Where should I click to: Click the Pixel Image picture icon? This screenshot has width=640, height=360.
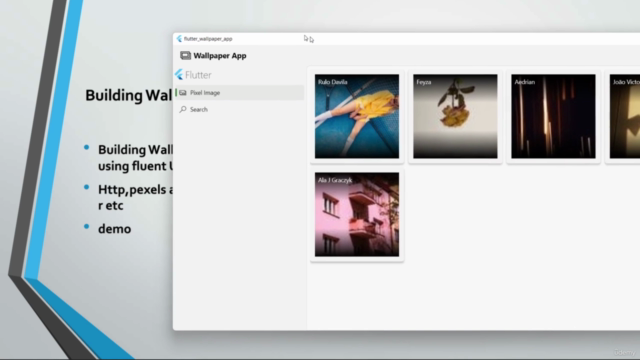(x=183, y=93)
